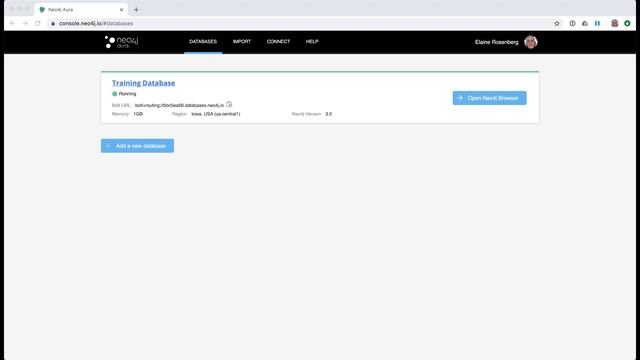Click the lock icon in the address bar
This screenshot has width=640, height=360.
click(x=53, y=24)
